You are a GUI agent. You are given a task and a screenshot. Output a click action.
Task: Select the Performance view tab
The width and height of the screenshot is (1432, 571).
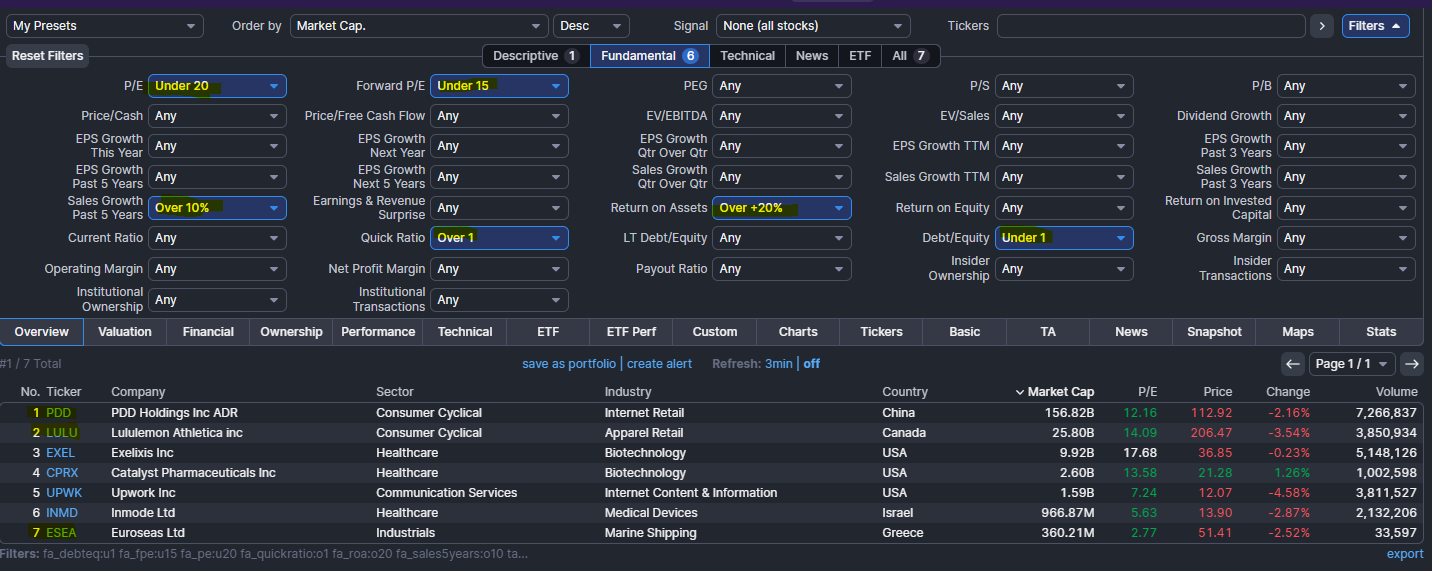(378, 332)
